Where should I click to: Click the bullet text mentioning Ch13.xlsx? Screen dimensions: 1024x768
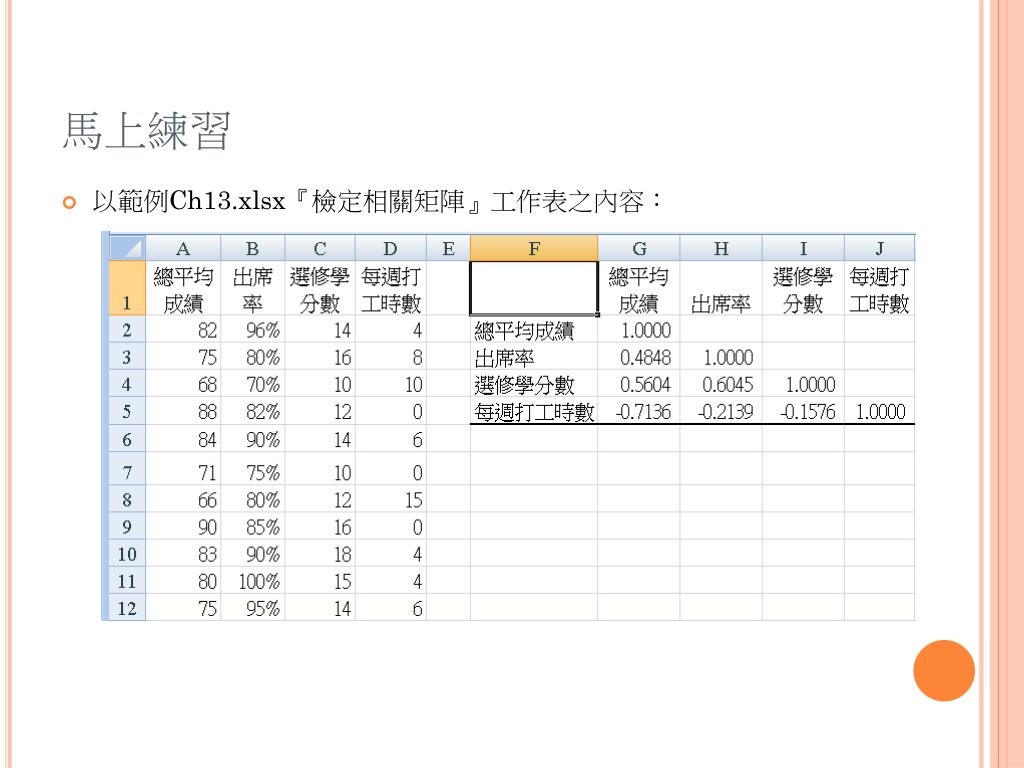click(x=377, y=201)
